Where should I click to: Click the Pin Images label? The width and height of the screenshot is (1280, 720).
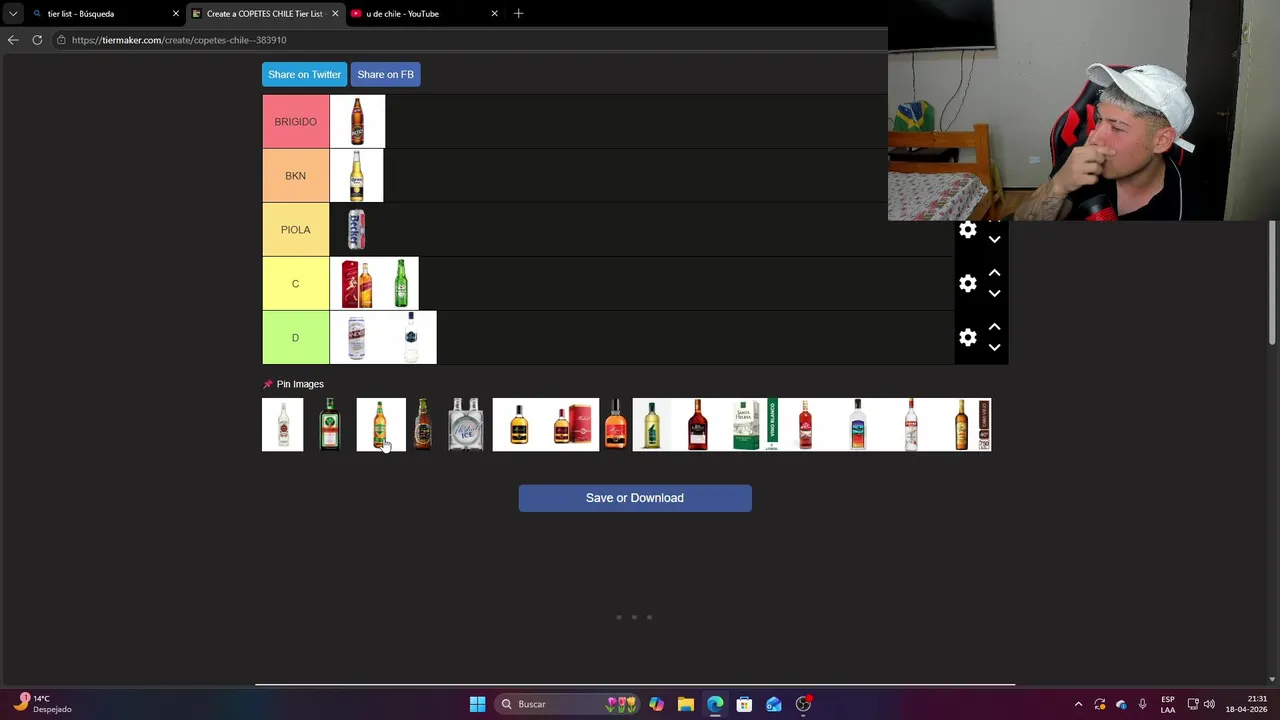click(x=300, y=384)
